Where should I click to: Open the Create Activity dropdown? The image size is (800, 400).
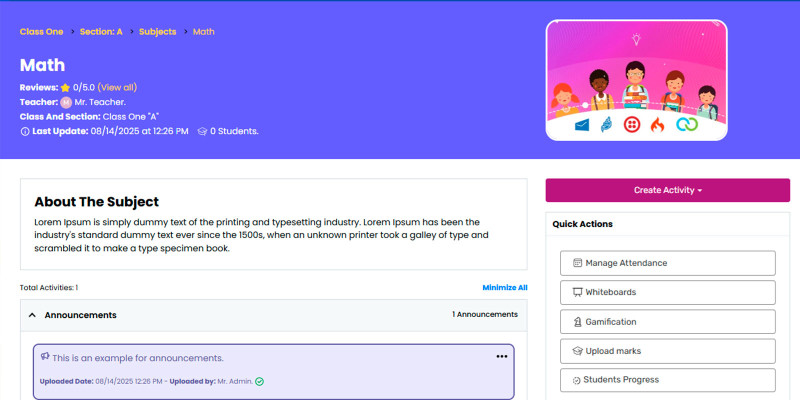point(667,190)
